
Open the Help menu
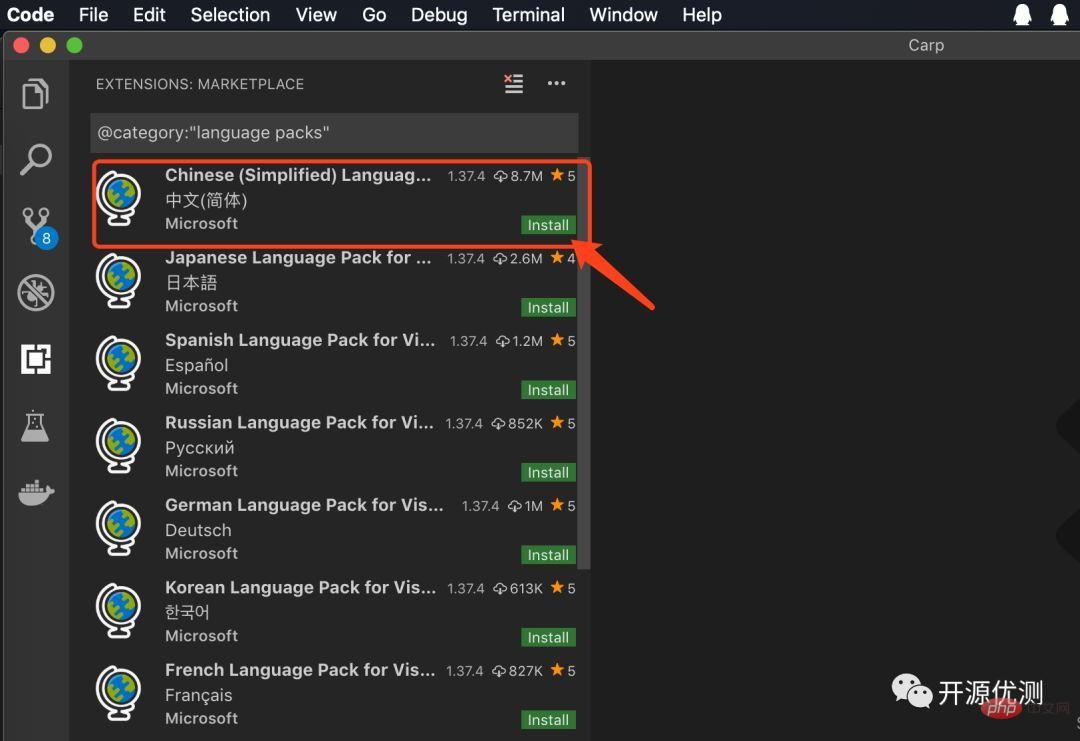(x=702, y=14)
